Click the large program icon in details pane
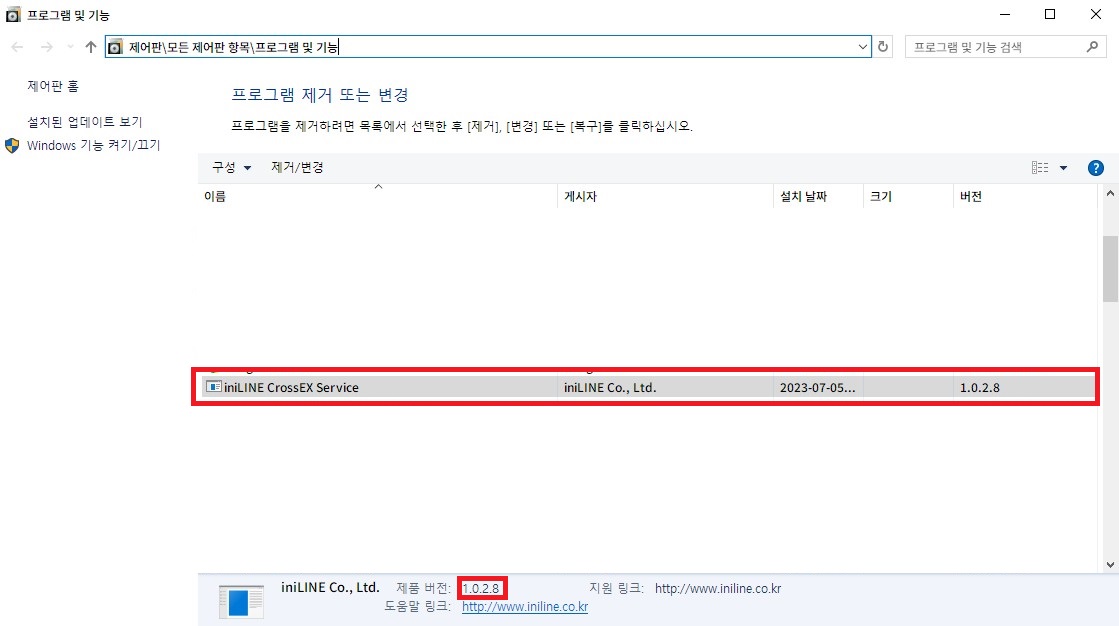The width and height of the screenshot is (1119, 626). point(241,602)
